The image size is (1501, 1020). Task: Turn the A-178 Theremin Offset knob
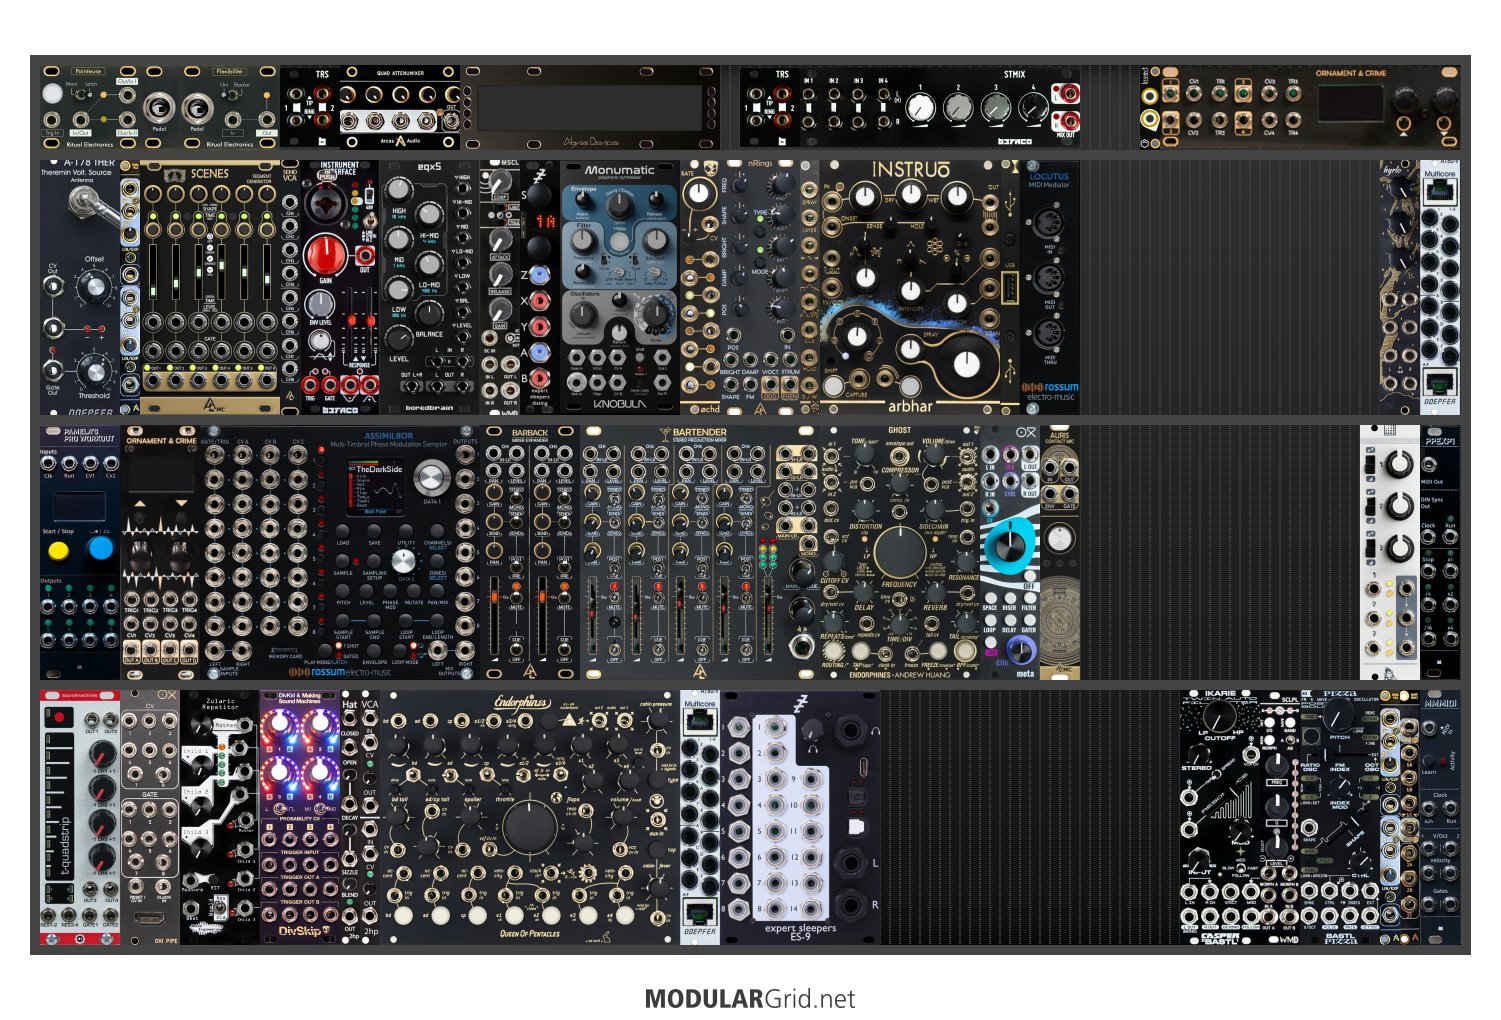pos(94,287)
